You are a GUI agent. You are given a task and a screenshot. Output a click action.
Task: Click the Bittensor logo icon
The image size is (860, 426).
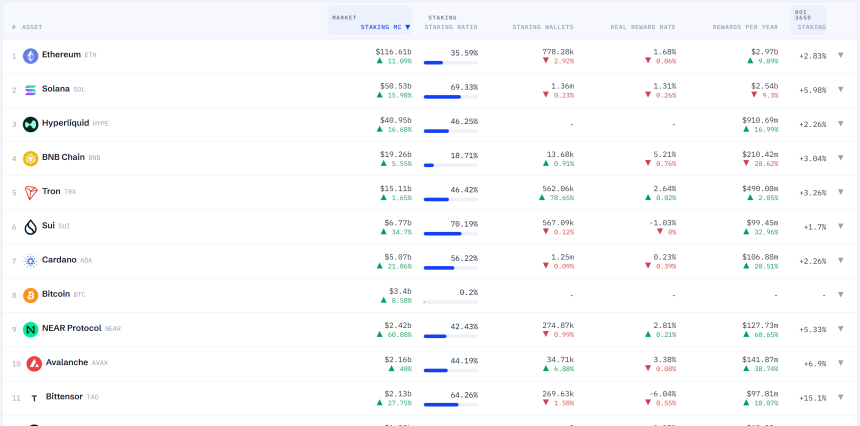(34, 398)
